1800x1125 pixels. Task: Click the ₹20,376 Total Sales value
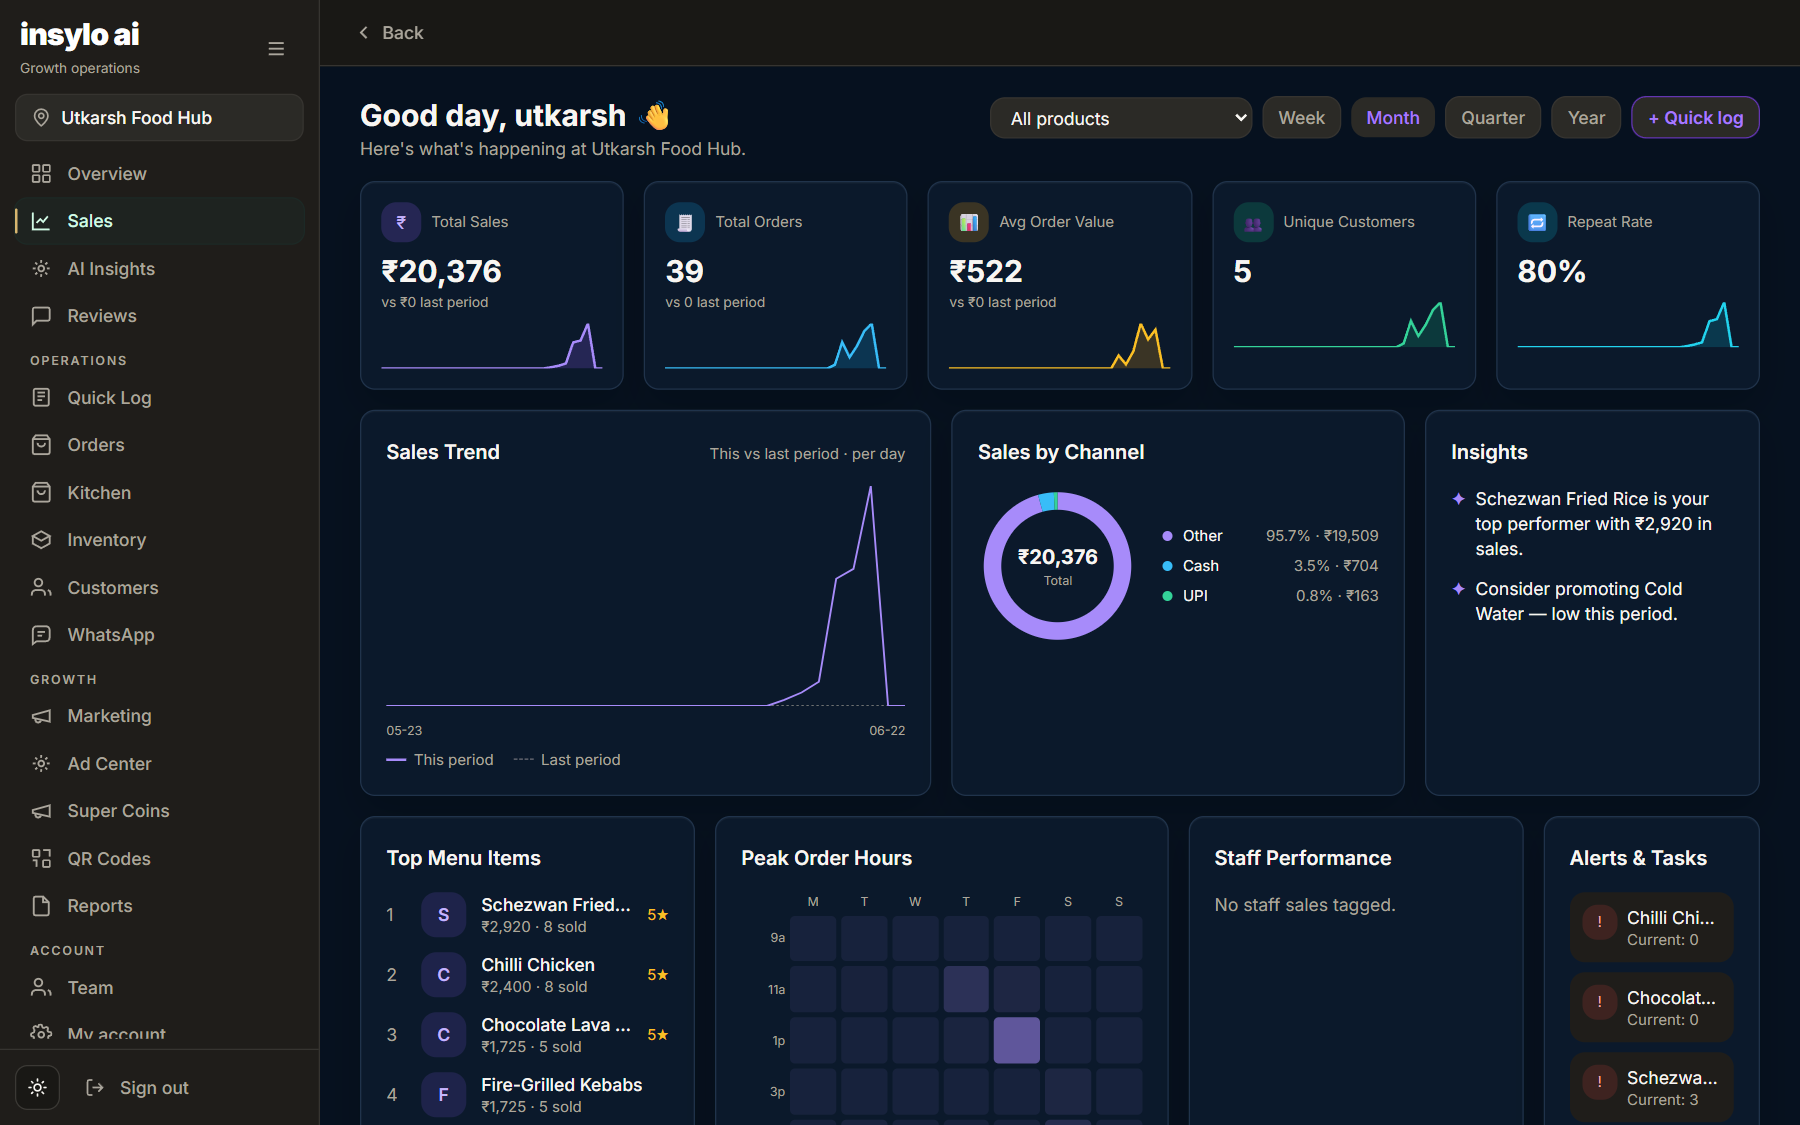[x=441, y=272]
